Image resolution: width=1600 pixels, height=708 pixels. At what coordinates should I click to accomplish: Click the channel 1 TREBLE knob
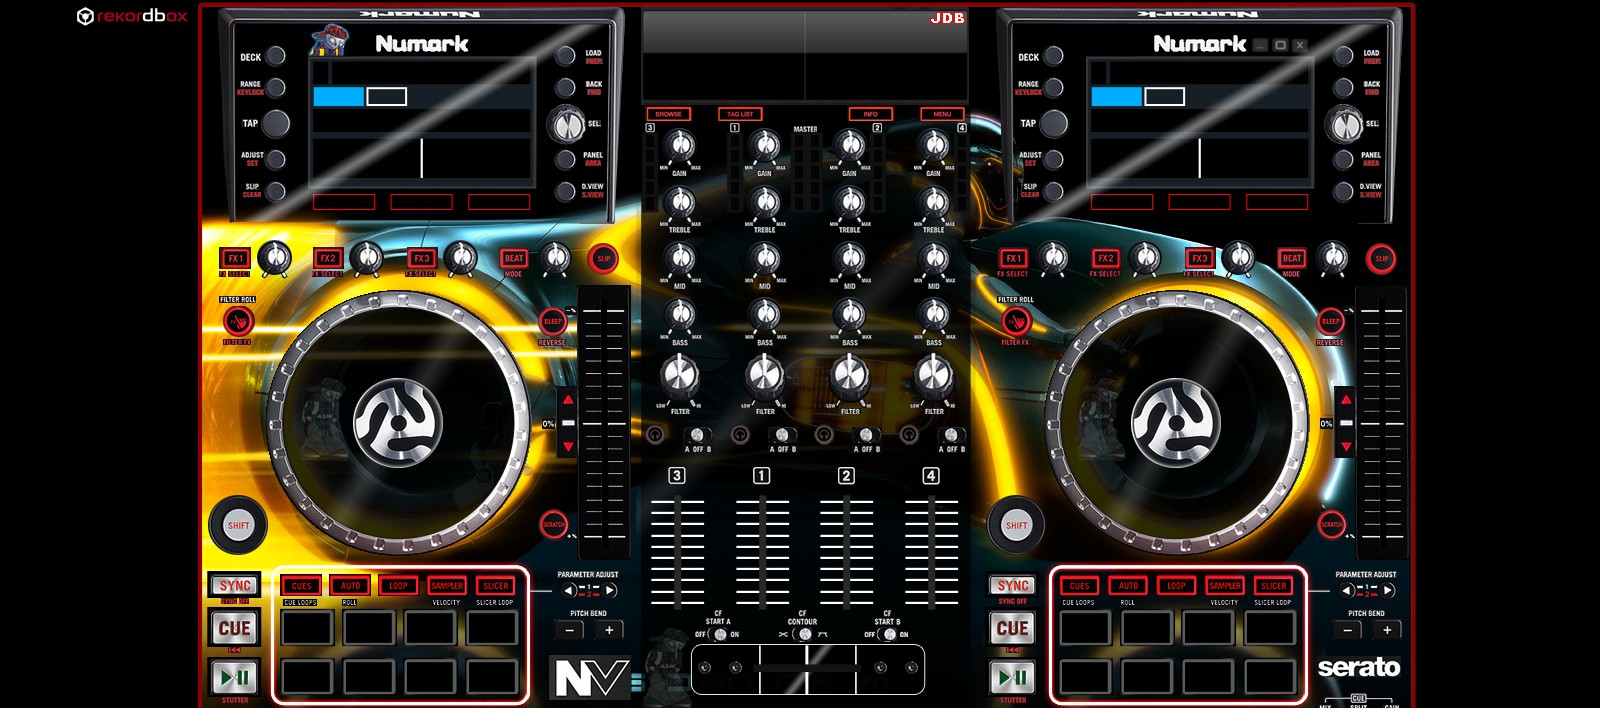pos(765,202)
